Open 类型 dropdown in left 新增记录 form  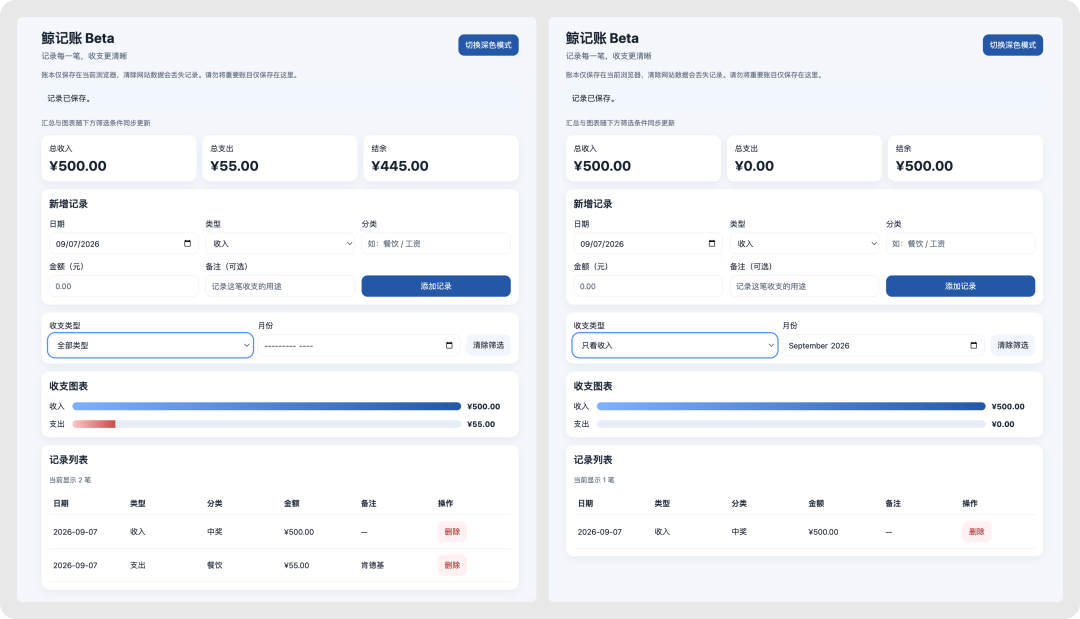click(280, 244)
